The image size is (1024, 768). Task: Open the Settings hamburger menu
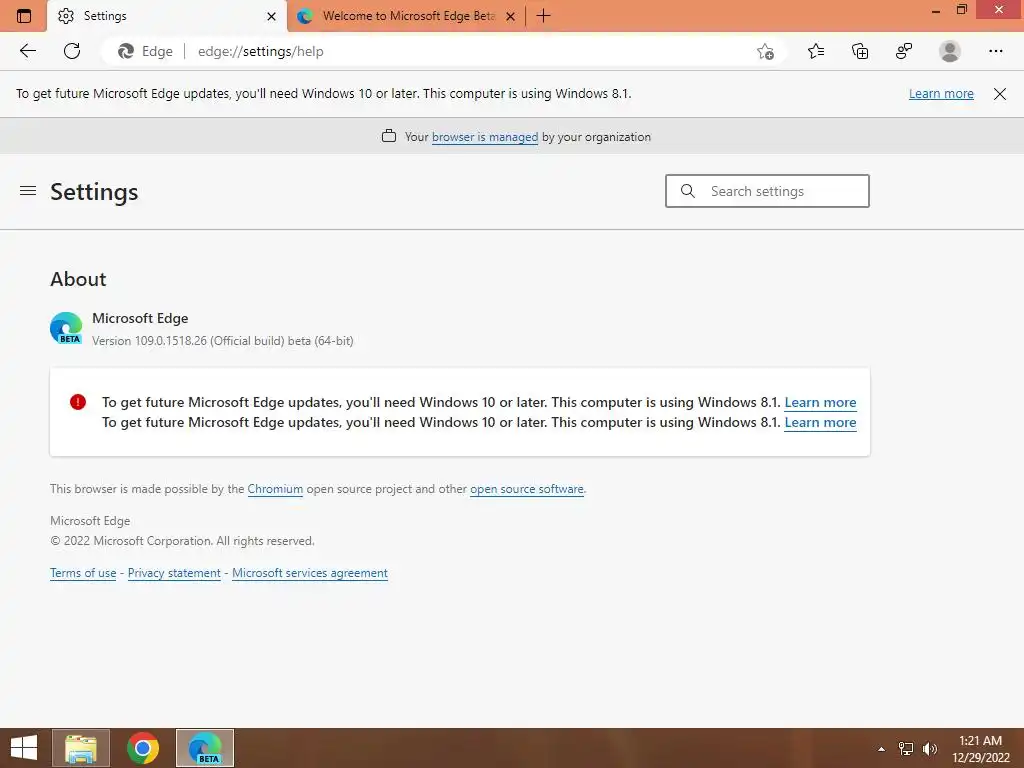[x=28, y=191]
